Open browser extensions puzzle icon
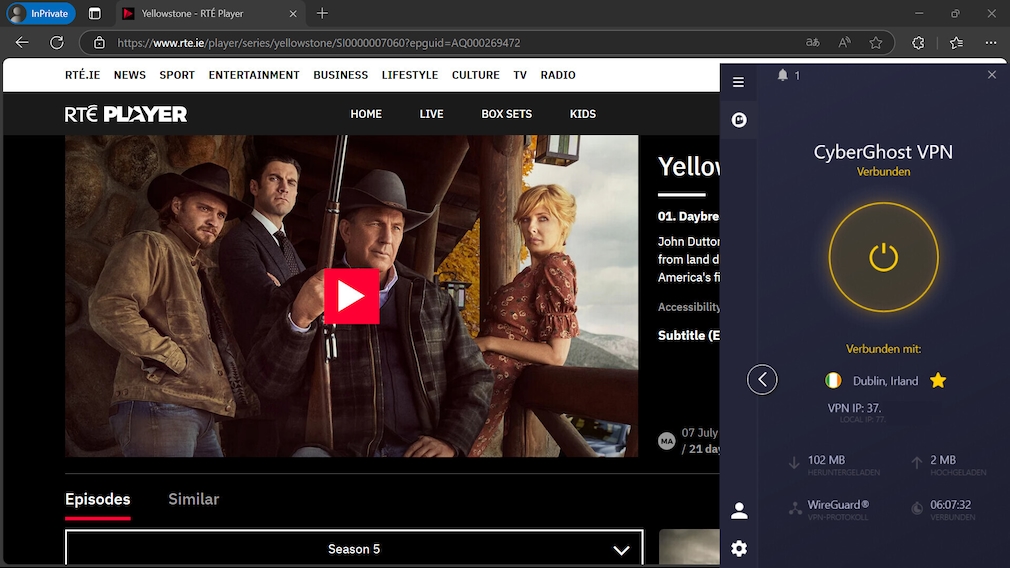The height and width of the screenshot is (568, 1010). tap(918, 43)
